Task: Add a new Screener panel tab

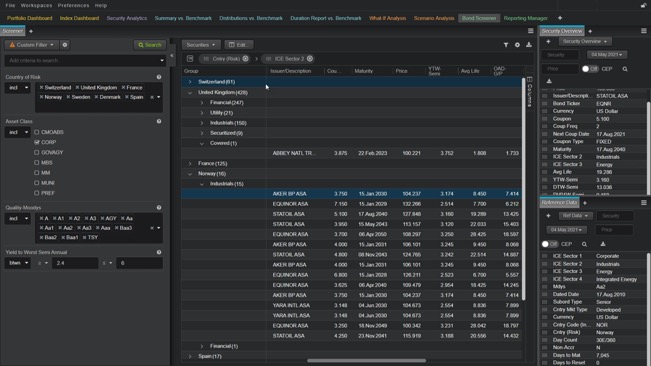Action: (x=31, y=31)
